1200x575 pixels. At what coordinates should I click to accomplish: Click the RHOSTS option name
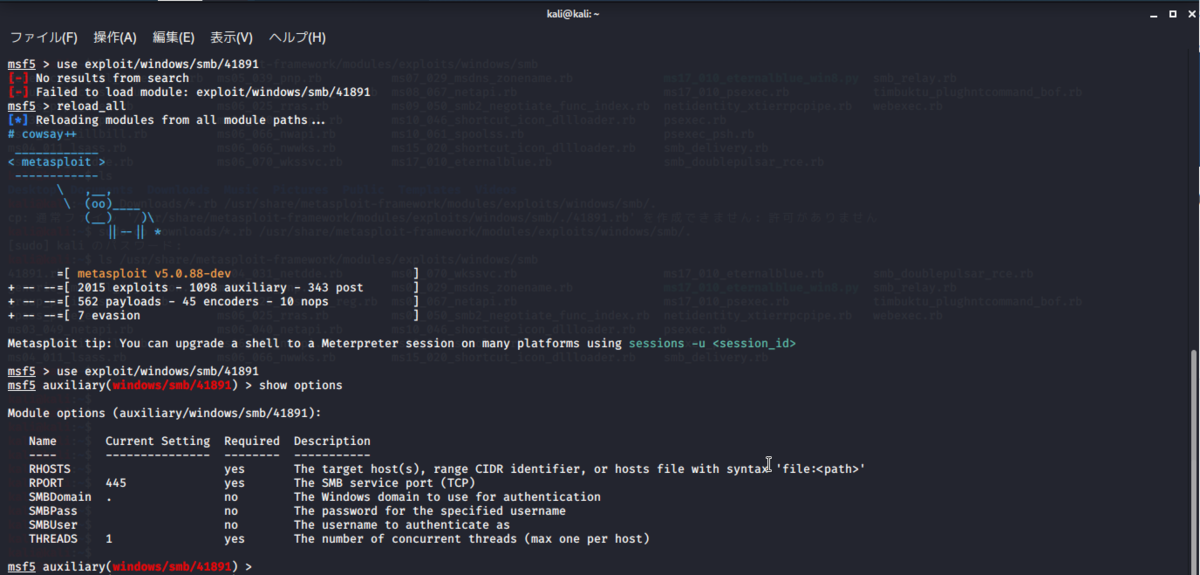(49, 469)
